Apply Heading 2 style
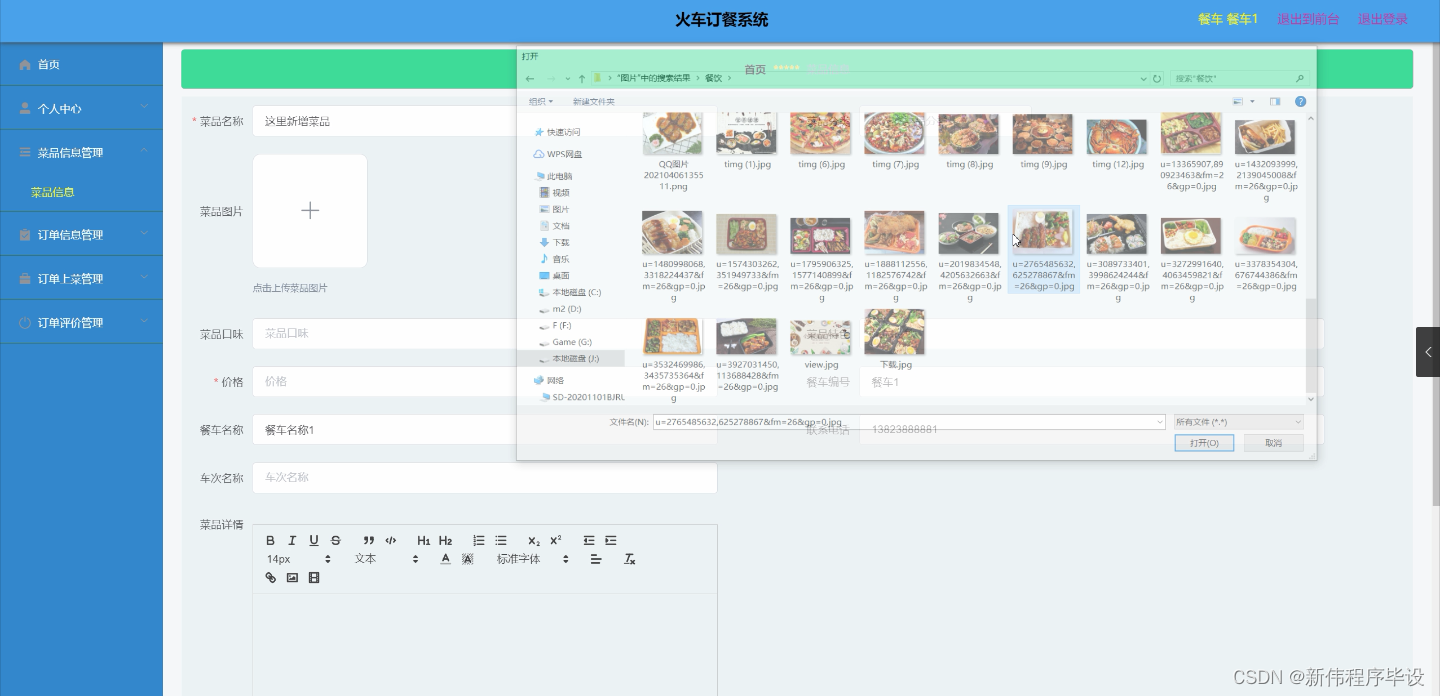The image size is (1440, 696). click(x=446, y=541)
